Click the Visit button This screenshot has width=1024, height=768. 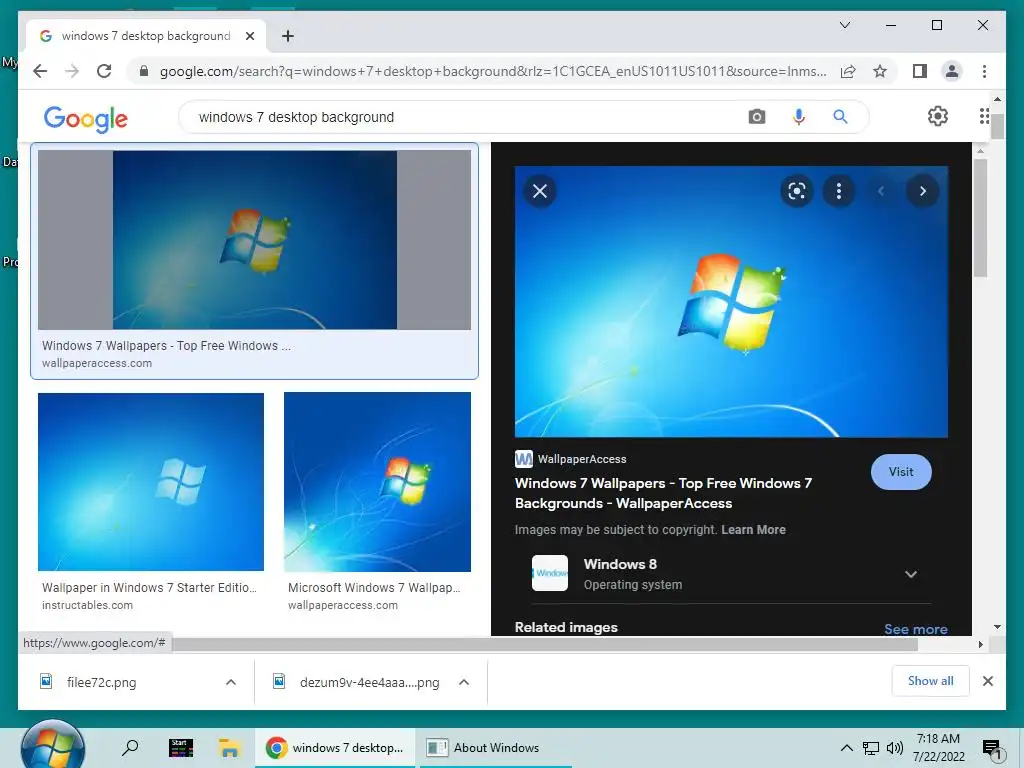[x=901, y=472]
